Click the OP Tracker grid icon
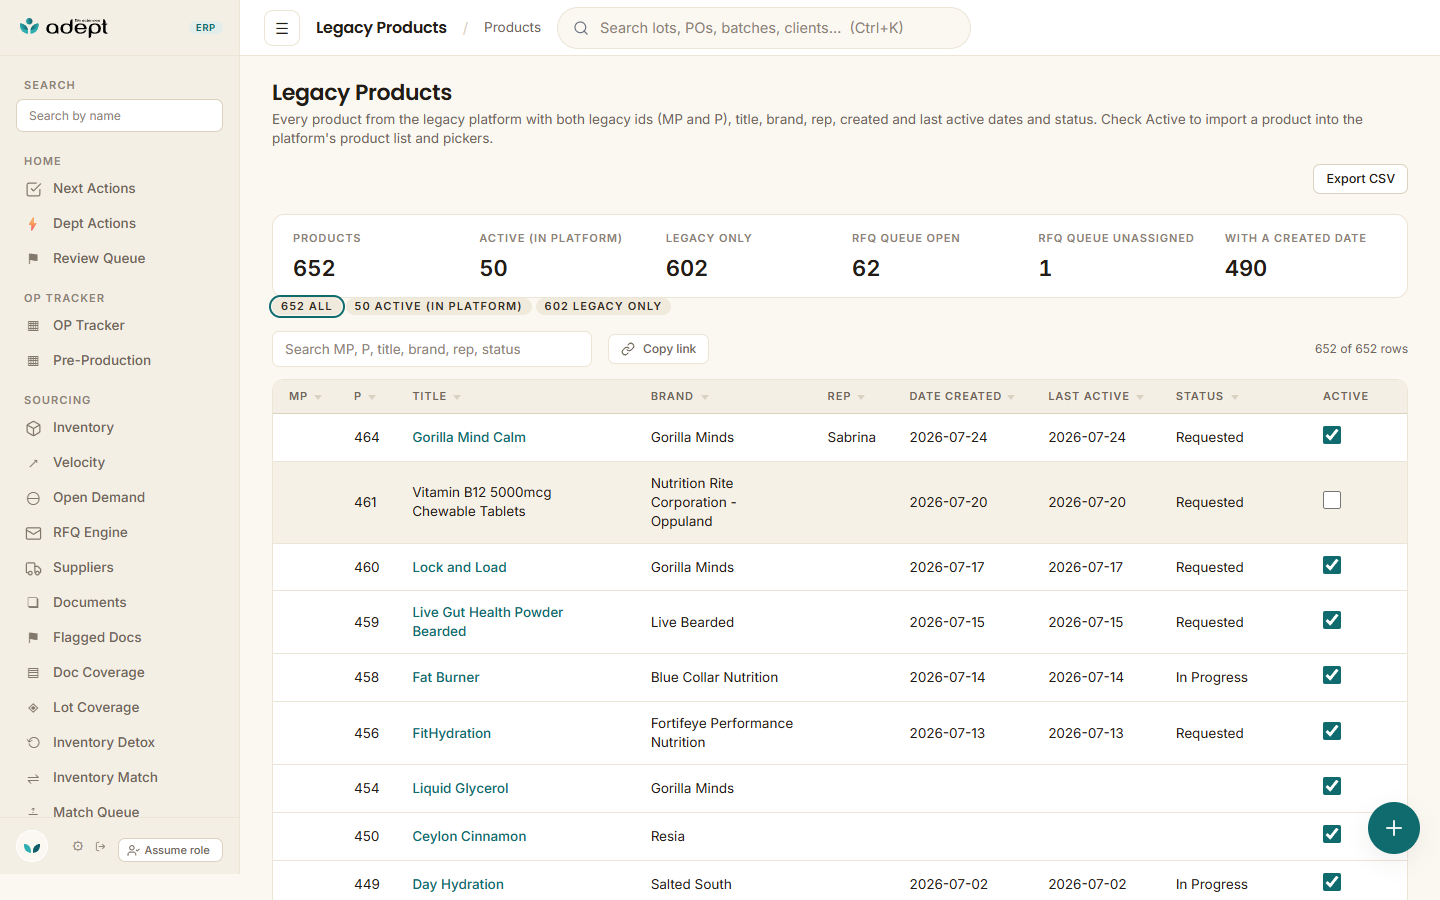This screenshot has width=1440, height=900. (x=33, y=326)
